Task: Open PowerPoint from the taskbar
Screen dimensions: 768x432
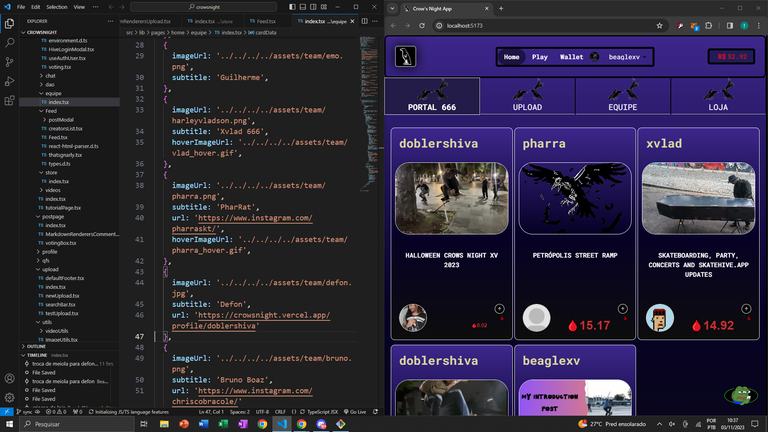Action: [184, 424]
